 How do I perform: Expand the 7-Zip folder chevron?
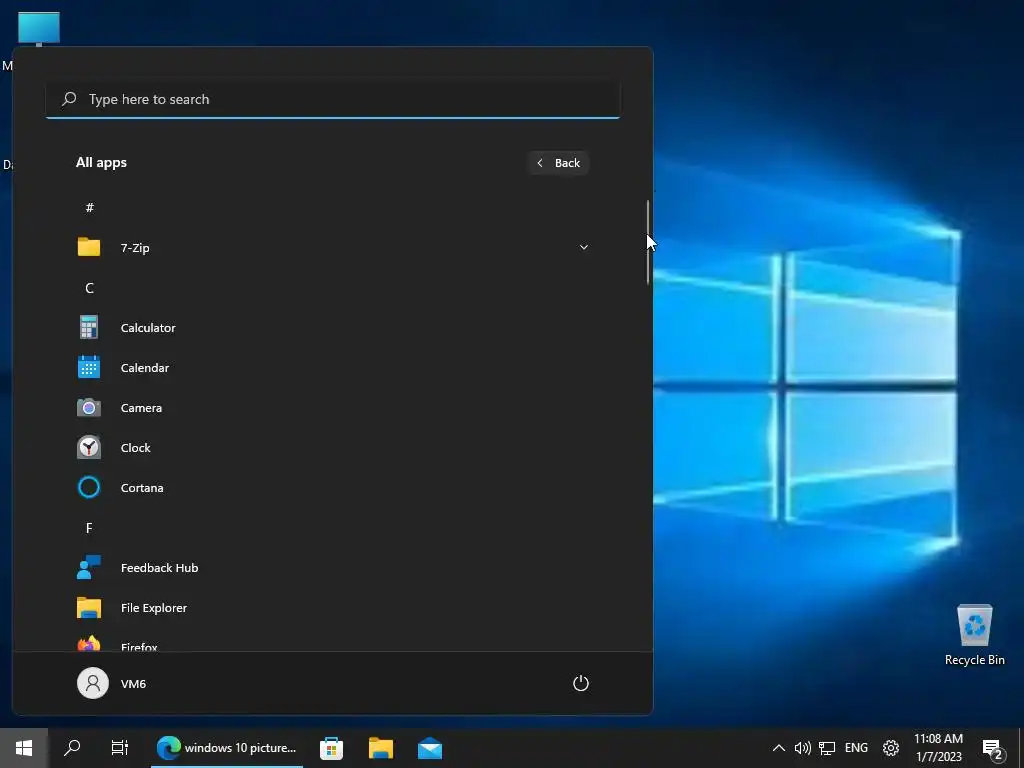584,248
